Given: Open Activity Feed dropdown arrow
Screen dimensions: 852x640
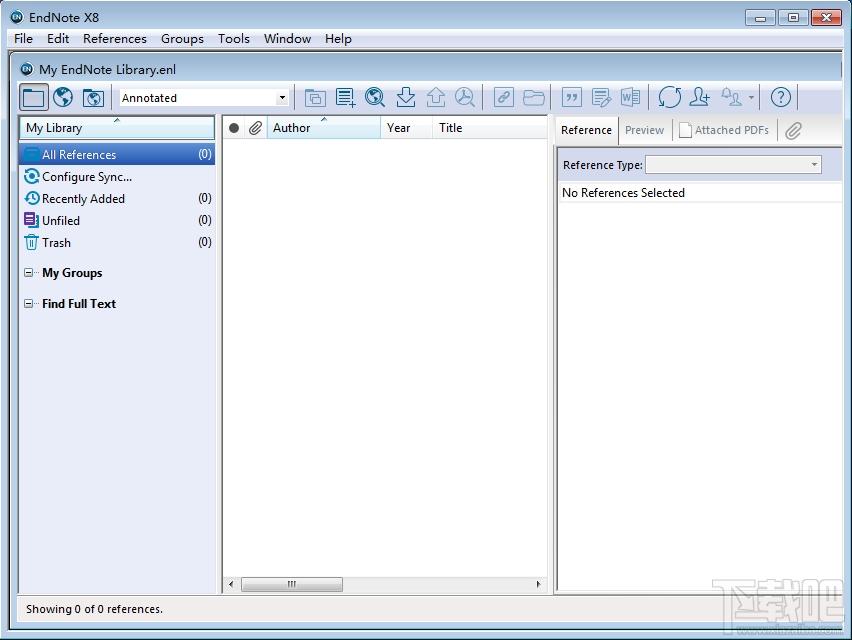Looking at the screenshot, I should (751, 98).
